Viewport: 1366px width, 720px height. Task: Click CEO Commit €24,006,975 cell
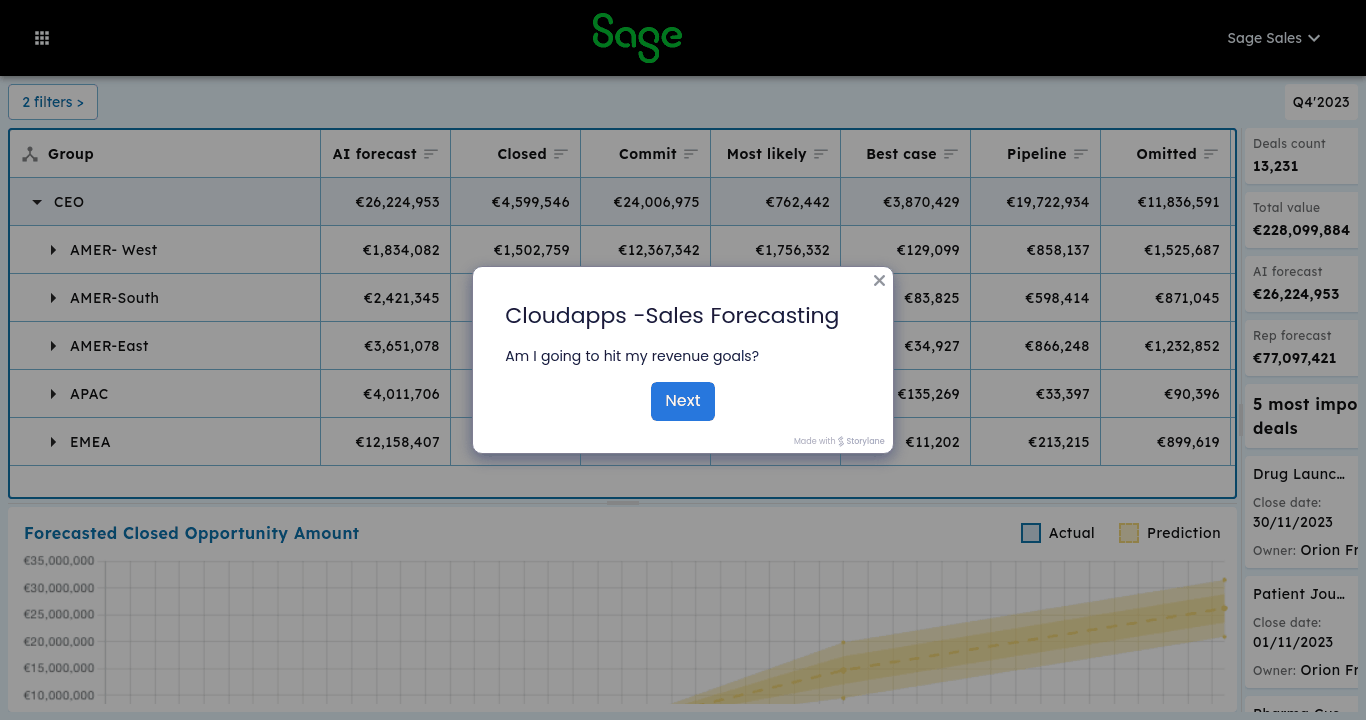tap(646, 202)
